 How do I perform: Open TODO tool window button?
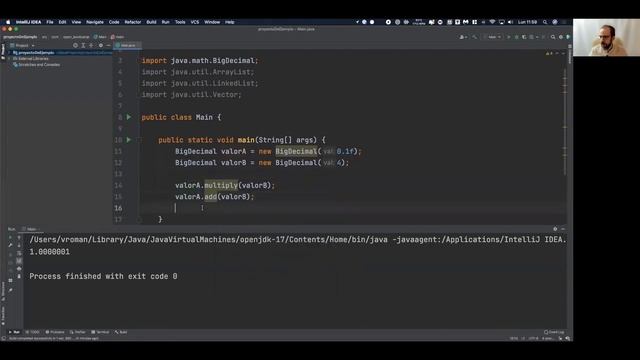click(33, 332)
